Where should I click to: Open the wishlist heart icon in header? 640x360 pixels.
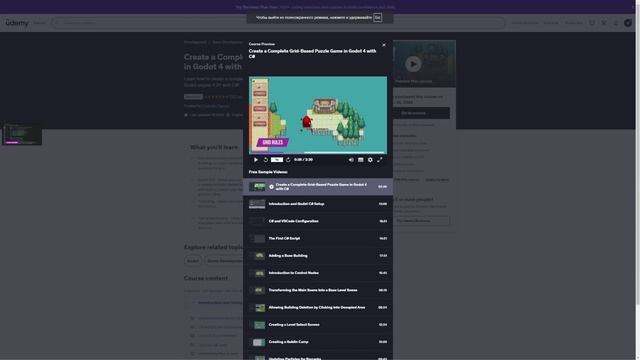coord(592,23)
